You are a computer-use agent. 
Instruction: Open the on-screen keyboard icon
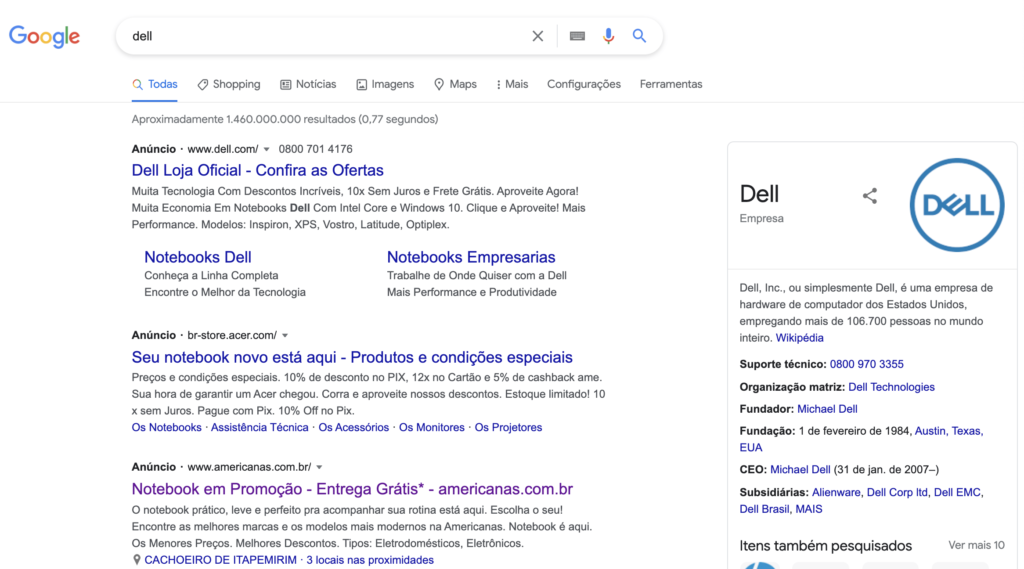577,36
